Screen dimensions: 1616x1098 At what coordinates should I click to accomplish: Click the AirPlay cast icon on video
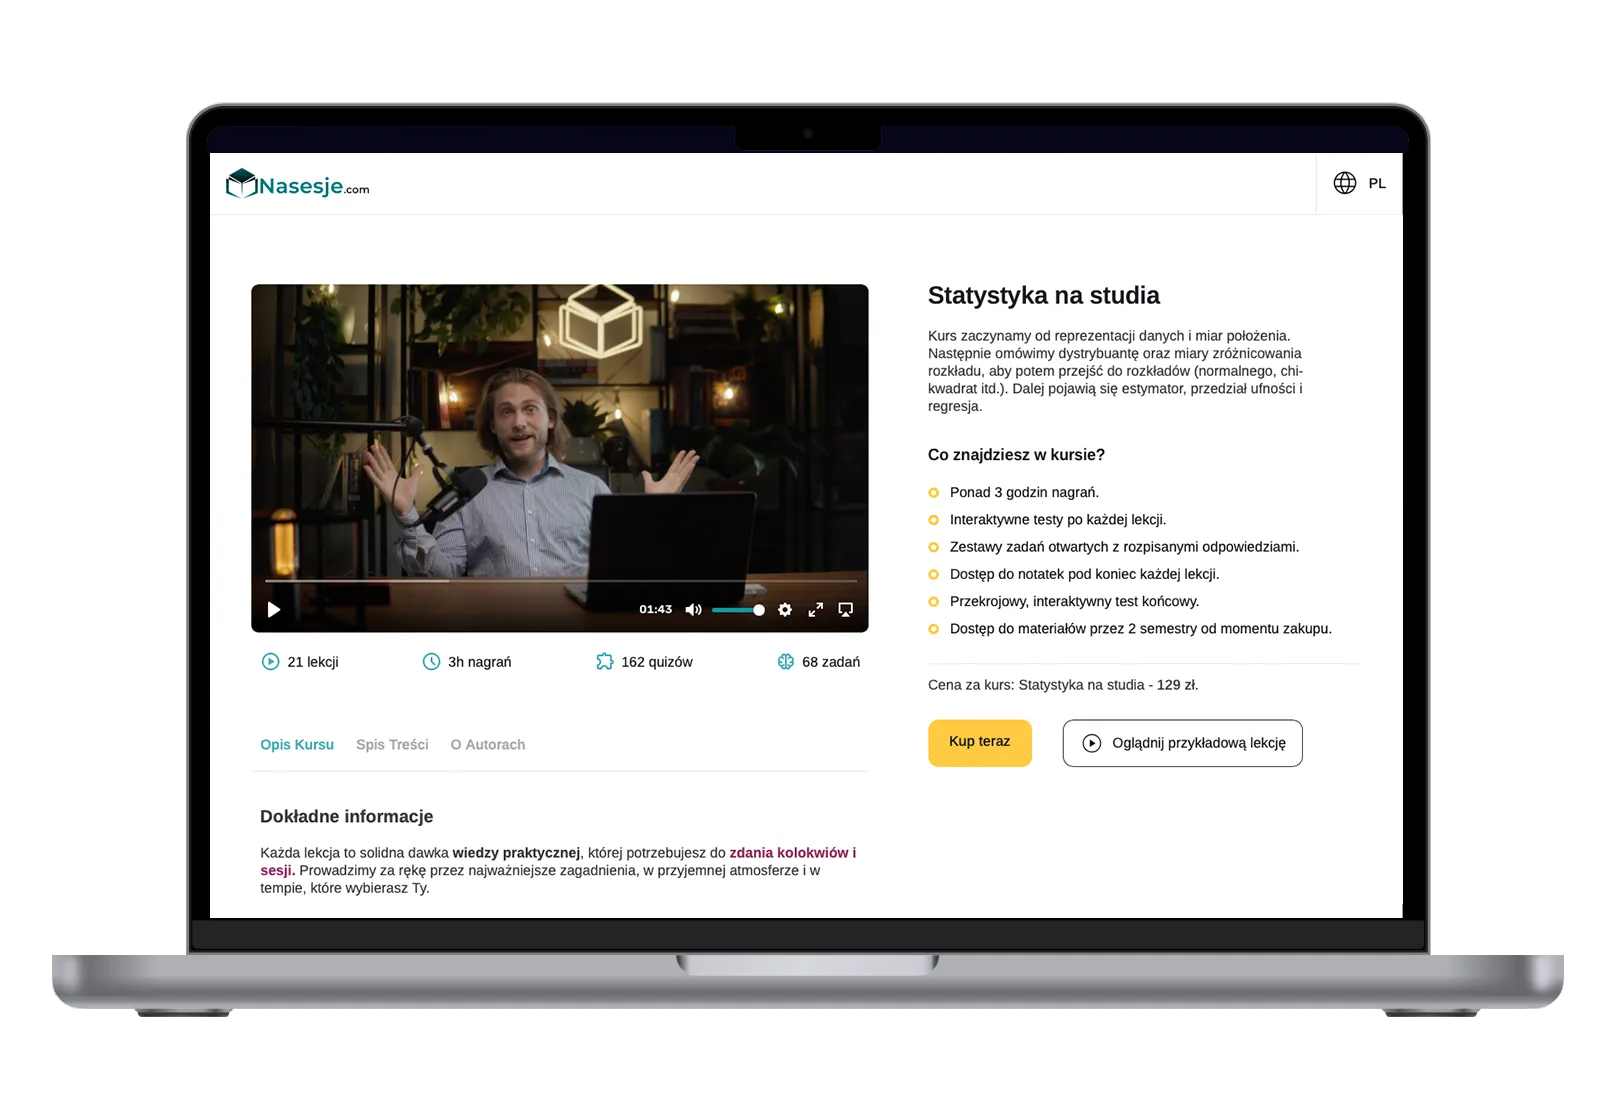846,609
